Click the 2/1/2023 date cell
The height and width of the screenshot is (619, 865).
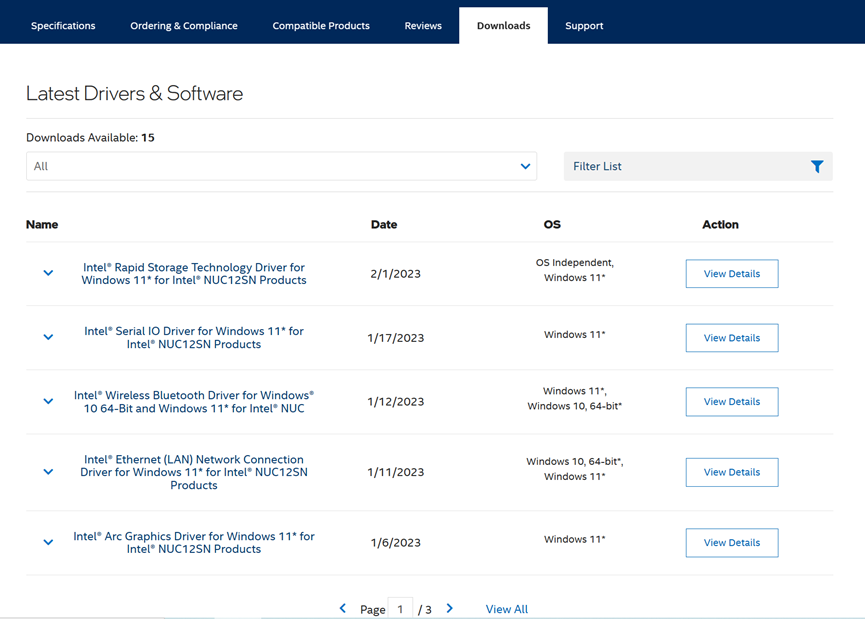[x=396, y=274]
